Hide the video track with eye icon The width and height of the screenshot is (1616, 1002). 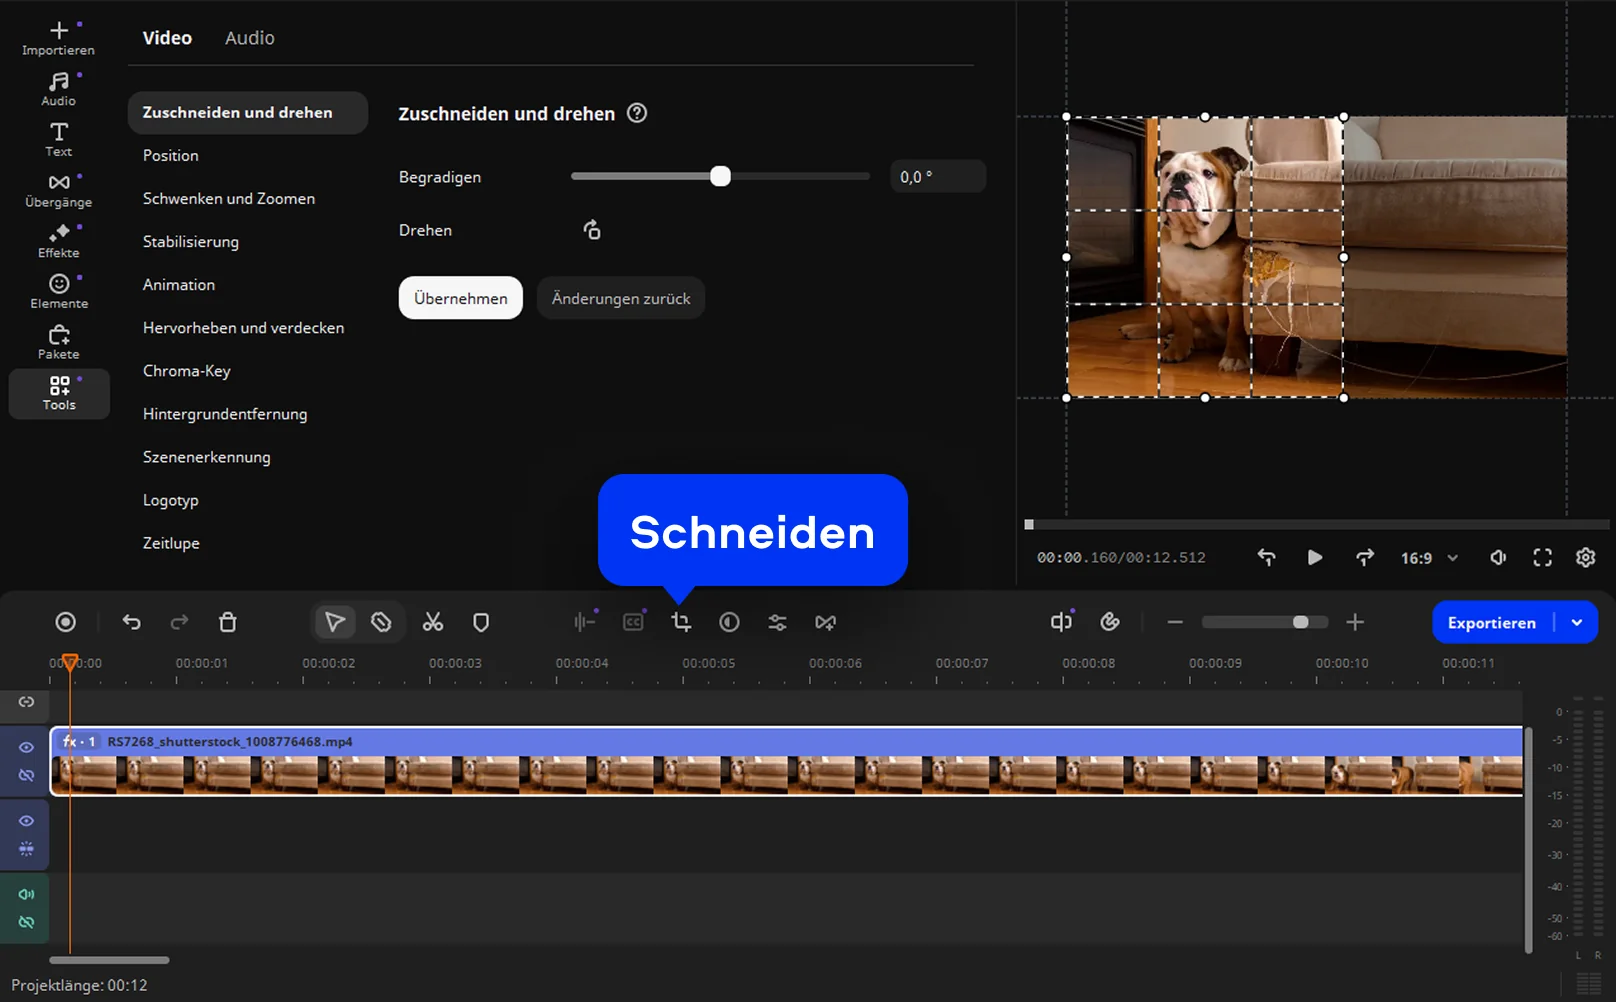pyautogui.click(x=27, y=747)
